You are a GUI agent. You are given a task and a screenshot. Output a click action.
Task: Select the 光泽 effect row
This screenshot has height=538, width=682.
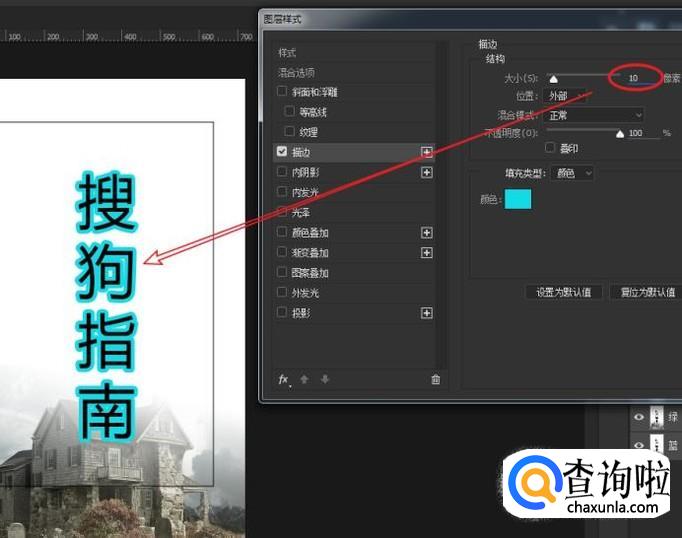pos(354,212)
